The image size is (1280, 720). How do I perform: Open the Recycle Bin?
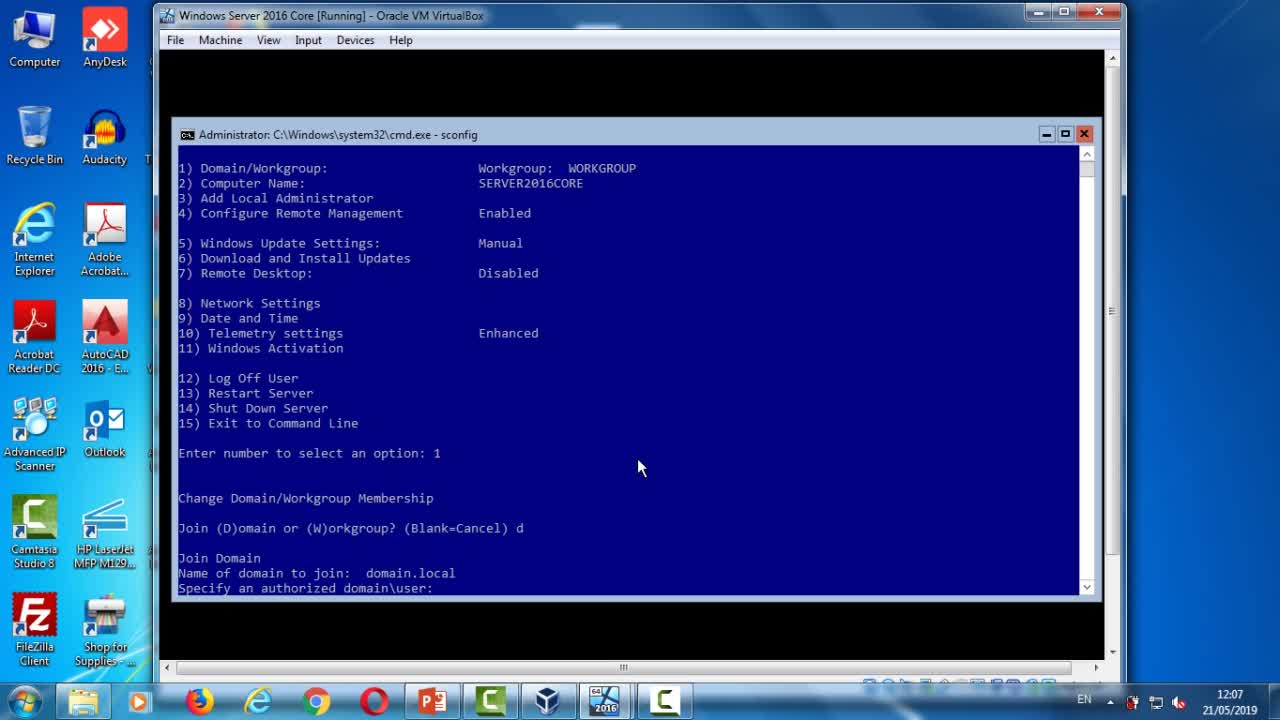(x=34, y=136)
